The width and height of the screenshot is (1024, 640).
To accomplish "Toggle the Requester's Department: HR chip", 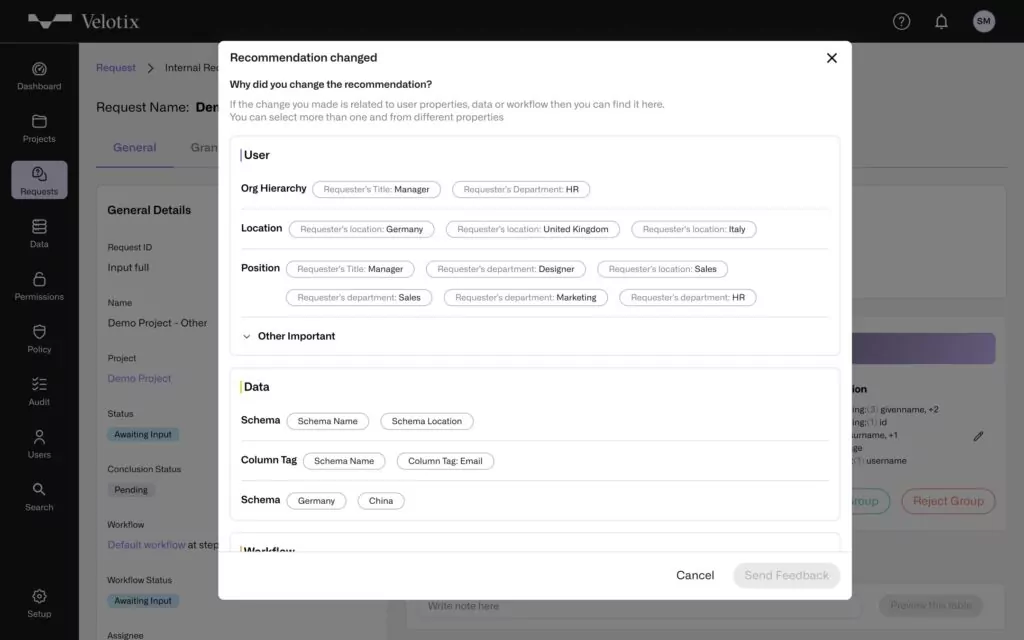I will (x=520, y=189).
